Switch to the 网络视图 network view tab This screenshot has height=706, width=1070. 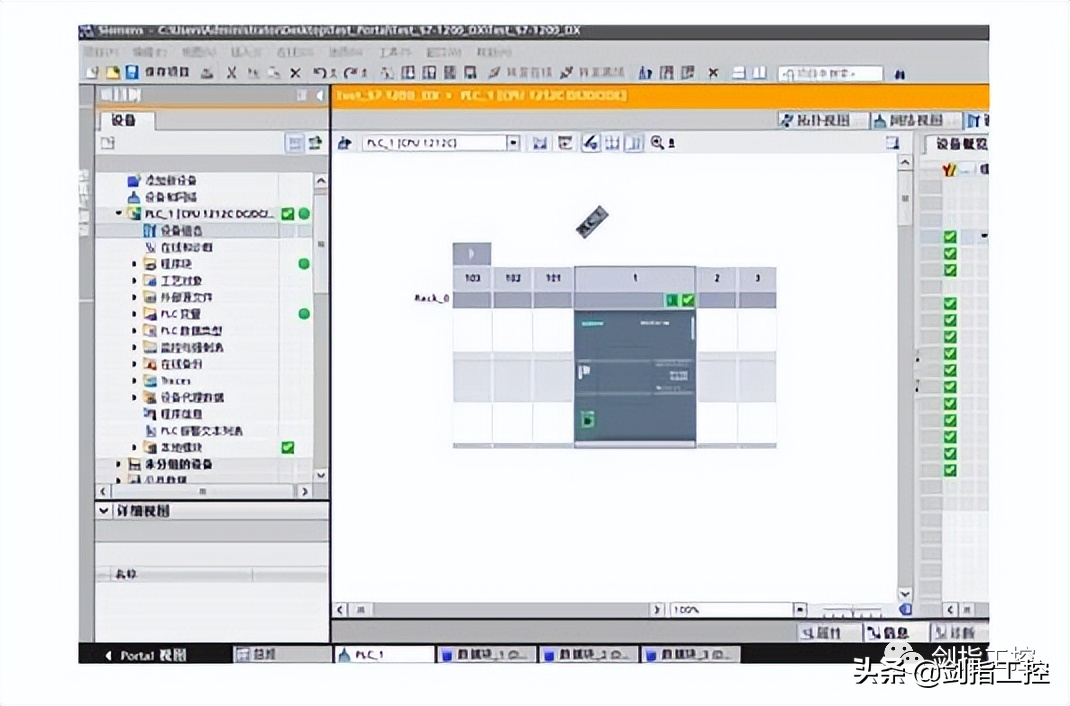tap(910, 121)
